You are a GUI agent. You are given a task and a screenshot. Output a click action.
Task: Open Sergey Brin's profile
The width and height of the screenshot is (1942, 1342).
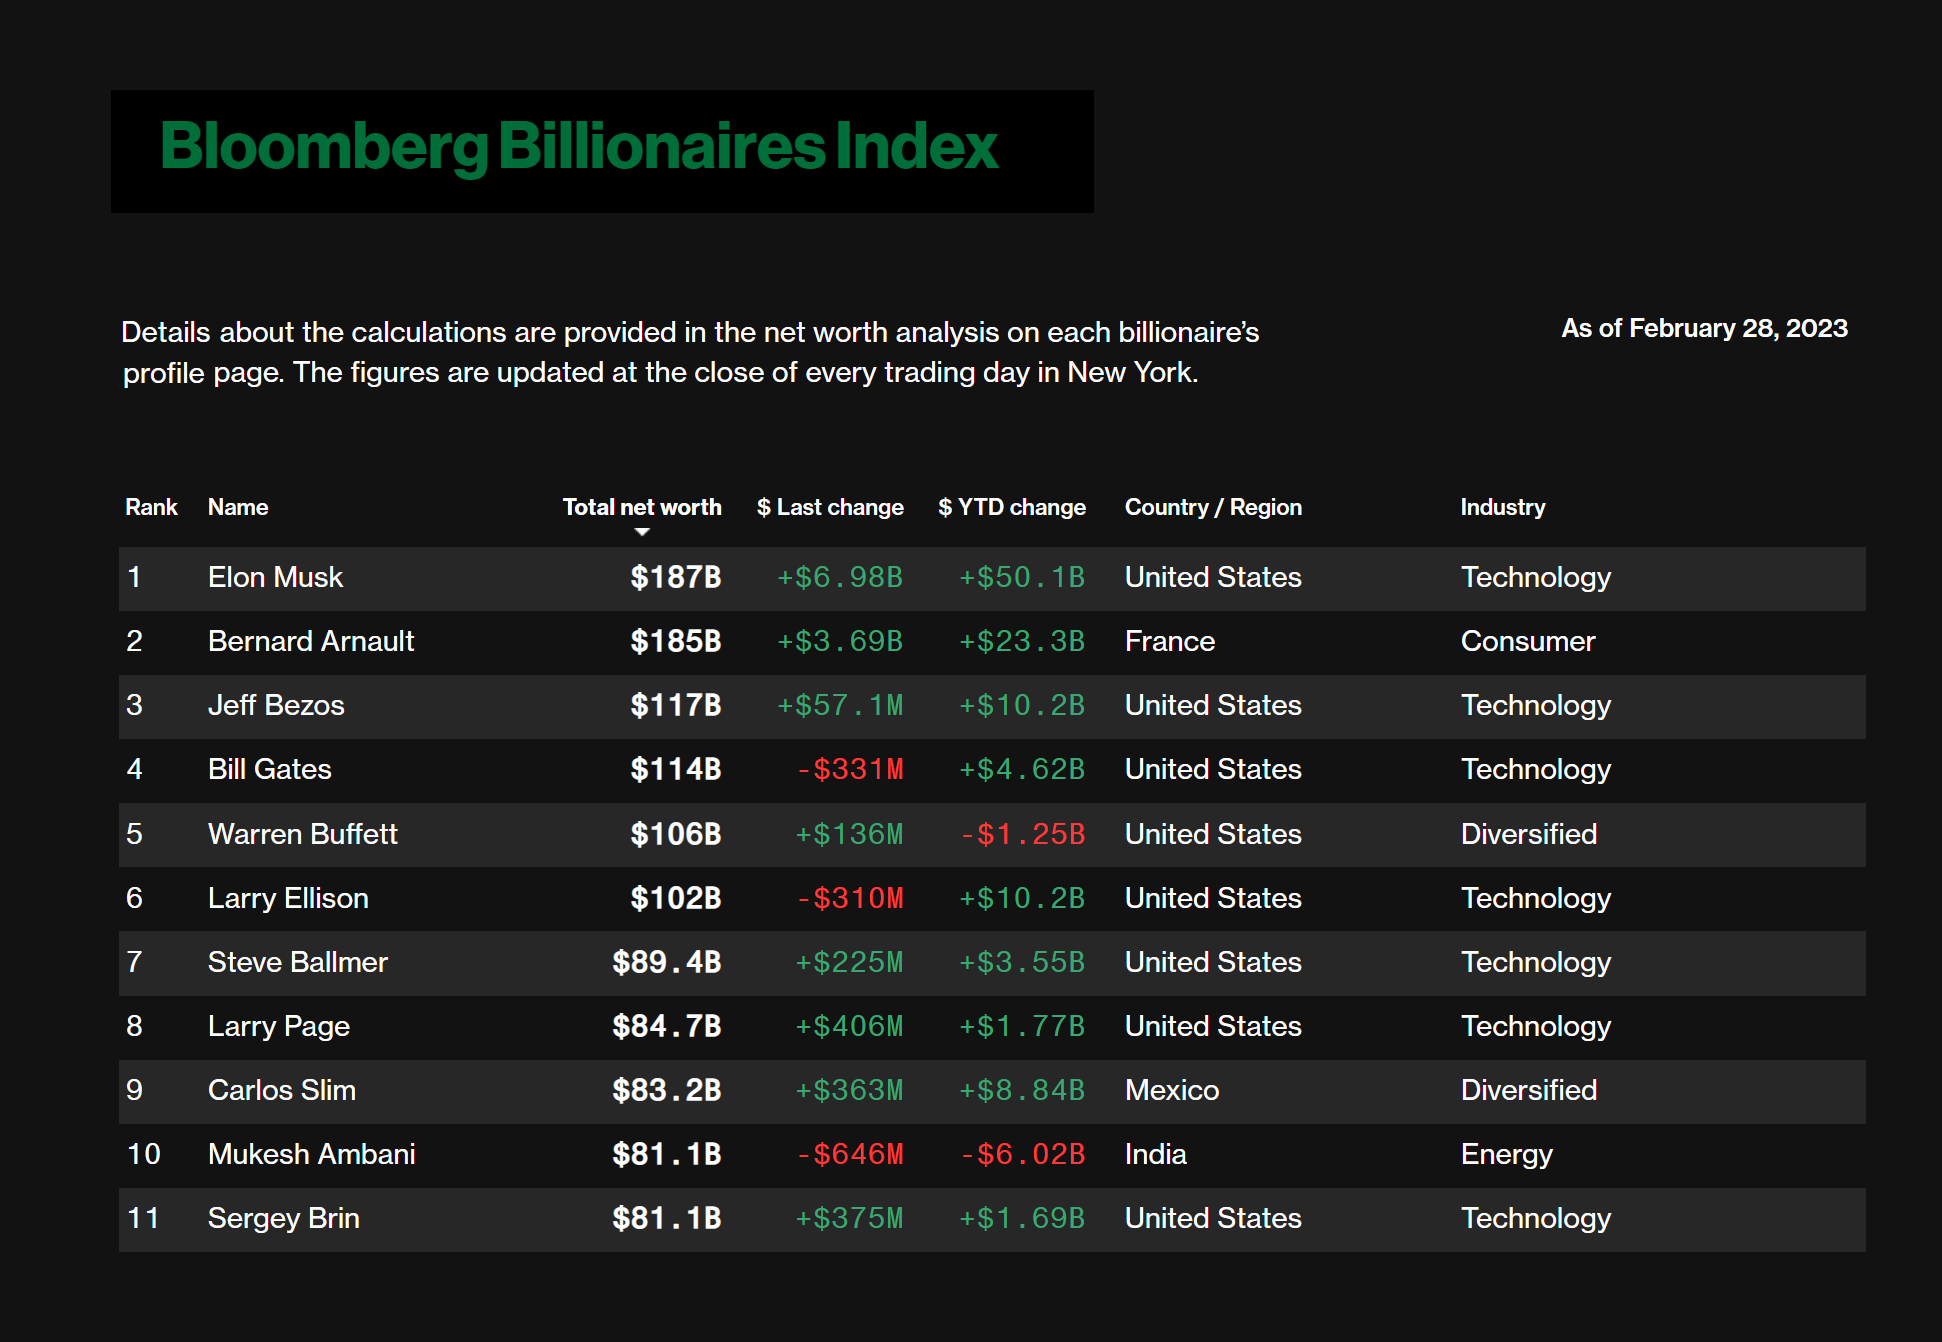tap(283, 1218)
